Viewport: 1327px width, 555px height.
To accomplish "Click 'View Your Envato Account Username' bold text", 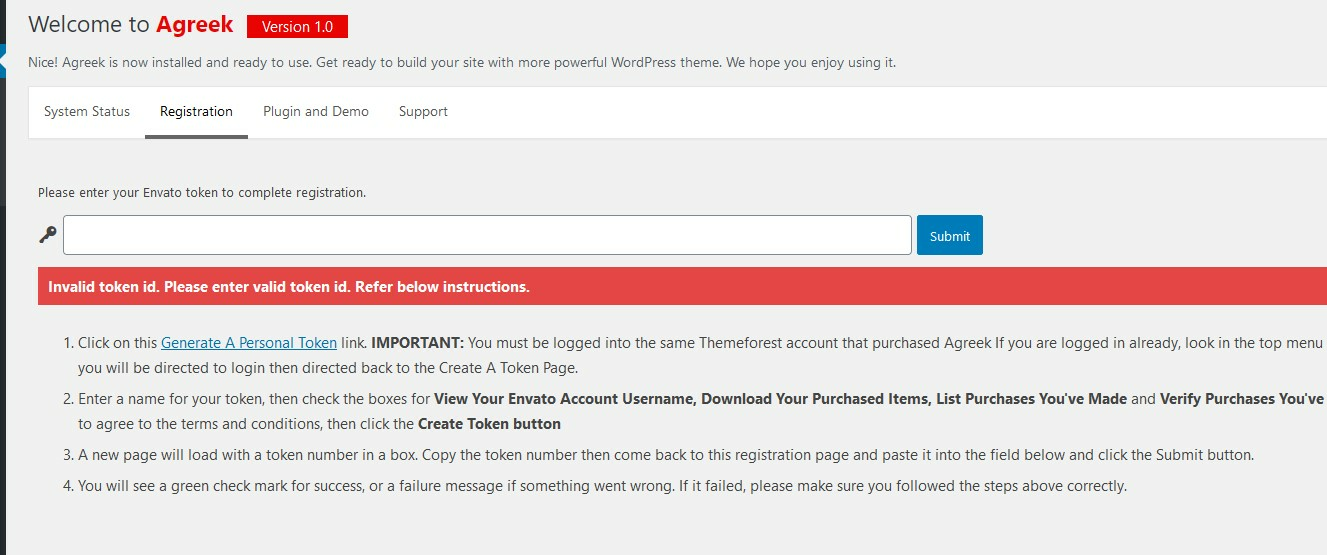I will click(x=565, y=398).
